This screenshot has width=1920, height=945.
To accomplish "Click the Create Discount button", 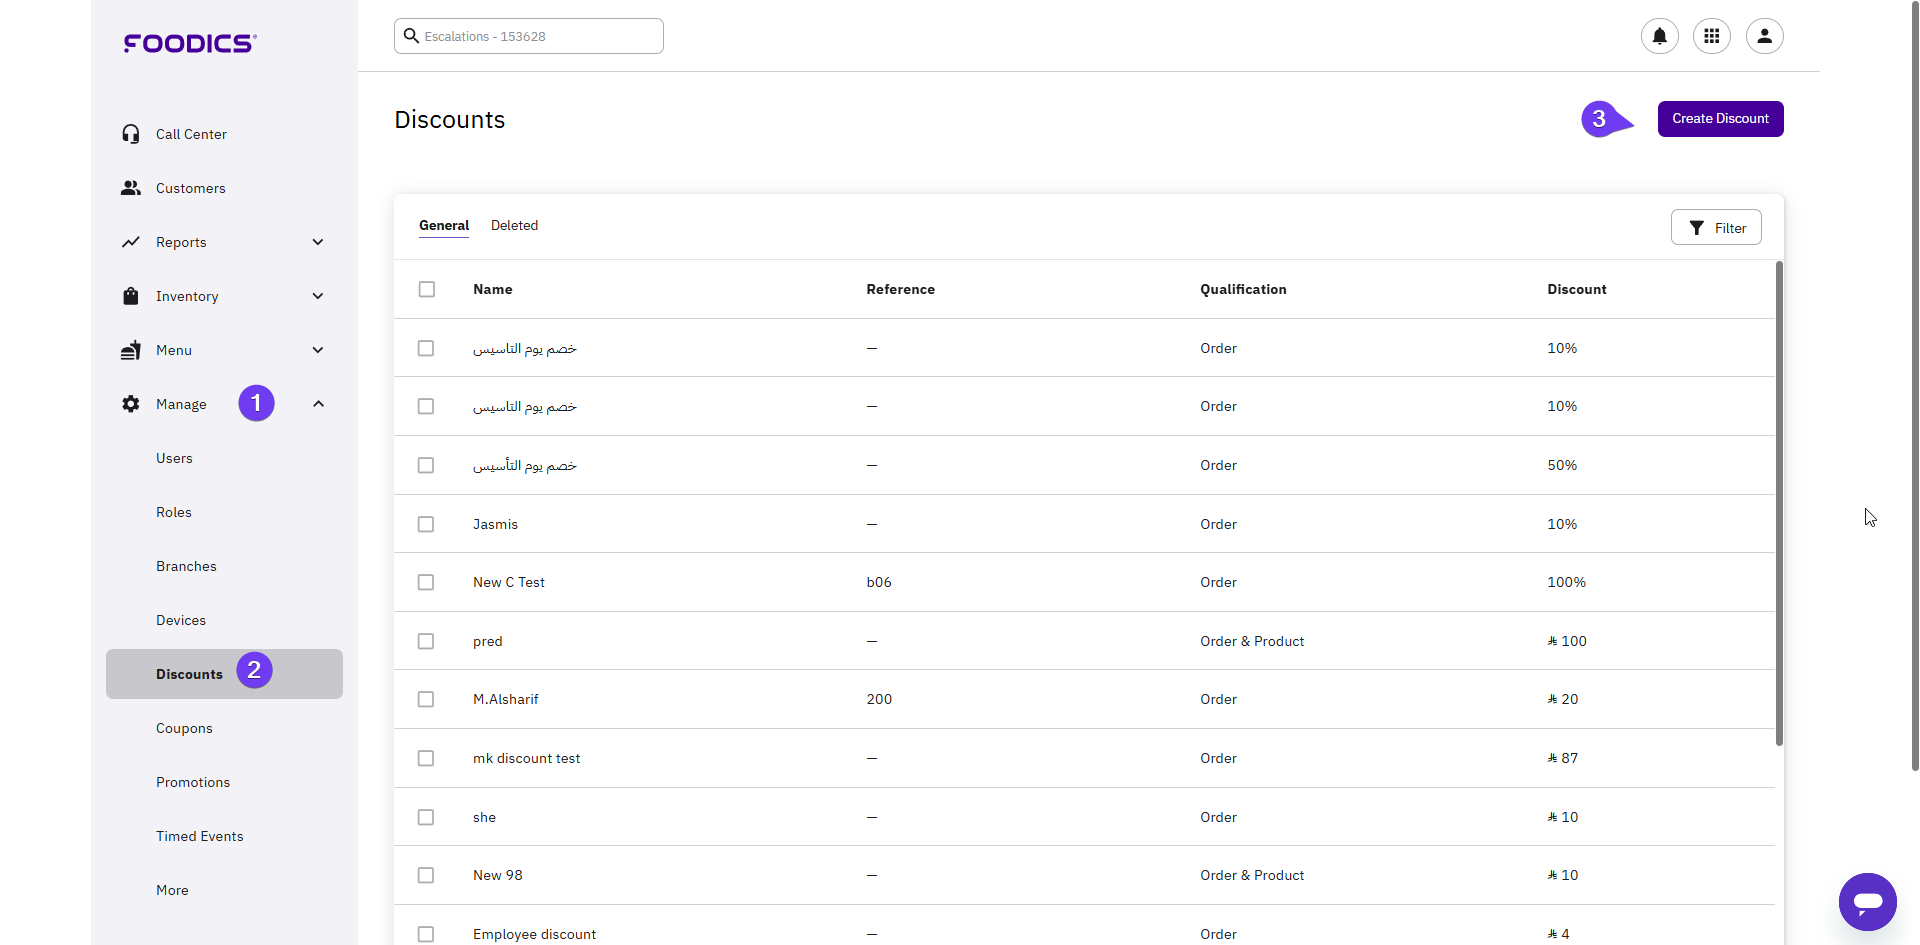I will (x=1720, y=119).
